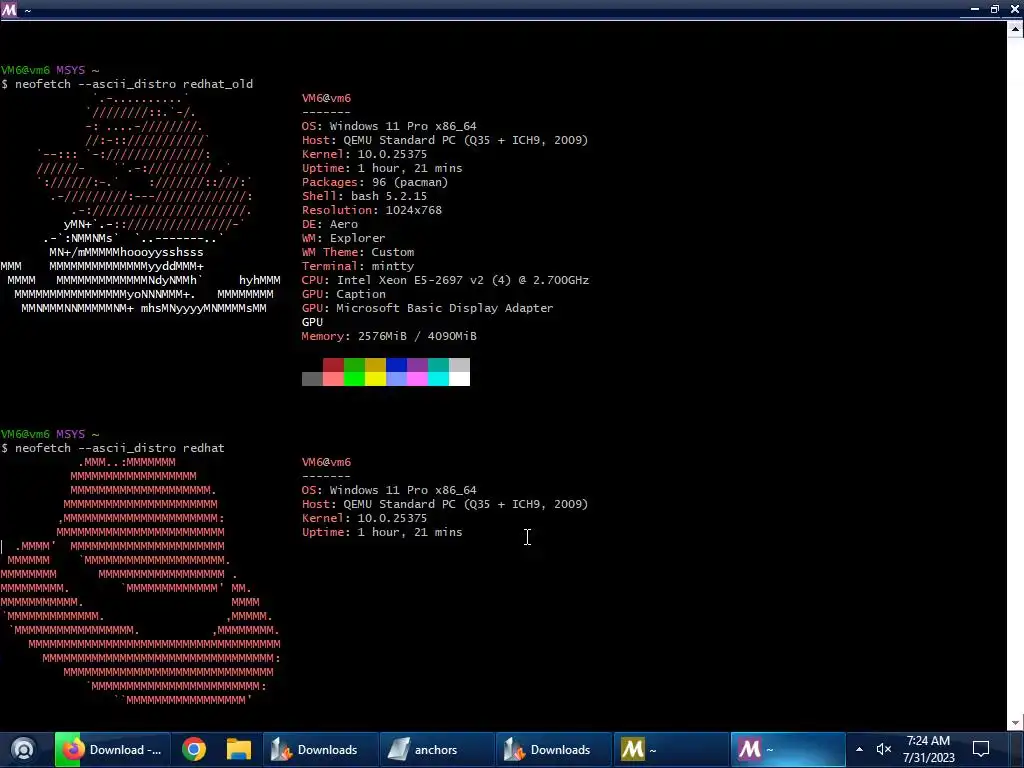
Task: Click 'neofetch --ascii_distro redhat_old' command
Action: click(134, 84)
